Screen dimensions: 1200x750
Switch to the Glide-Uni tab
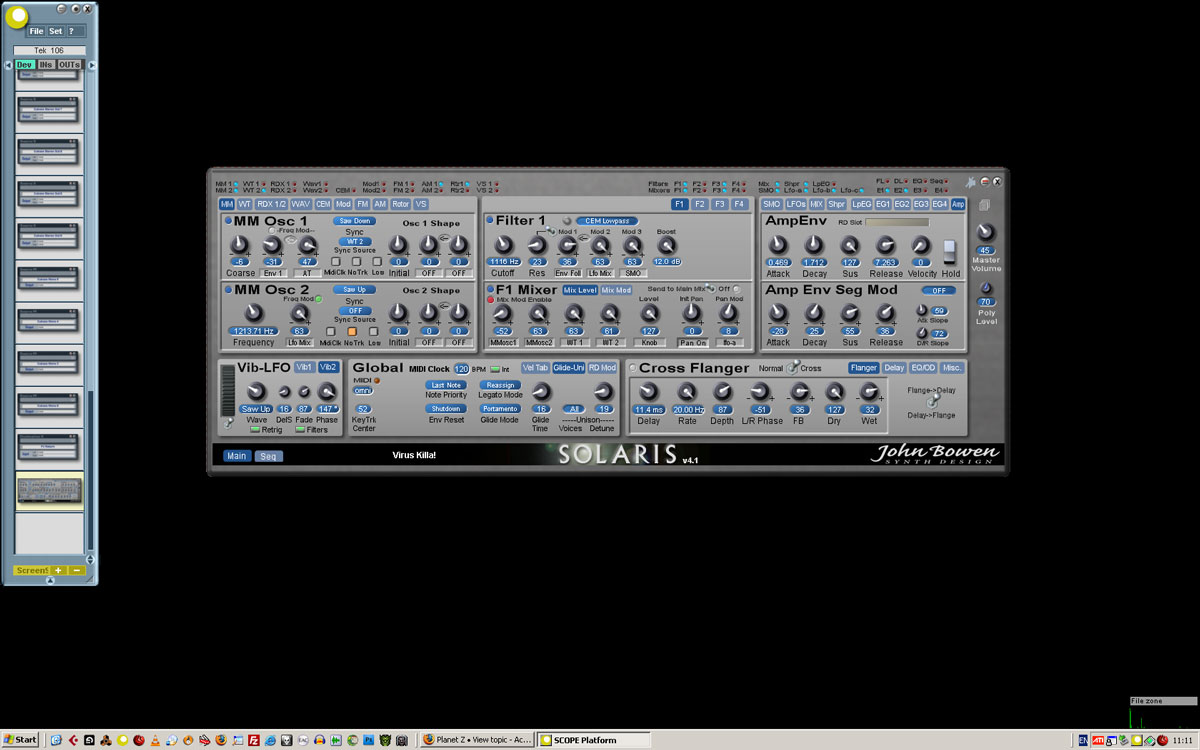[568, 368]
